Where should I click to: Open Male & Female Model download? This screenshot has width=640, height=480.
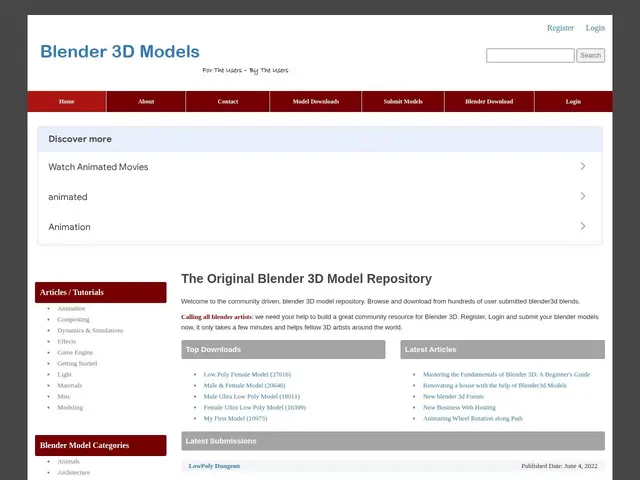244,385
